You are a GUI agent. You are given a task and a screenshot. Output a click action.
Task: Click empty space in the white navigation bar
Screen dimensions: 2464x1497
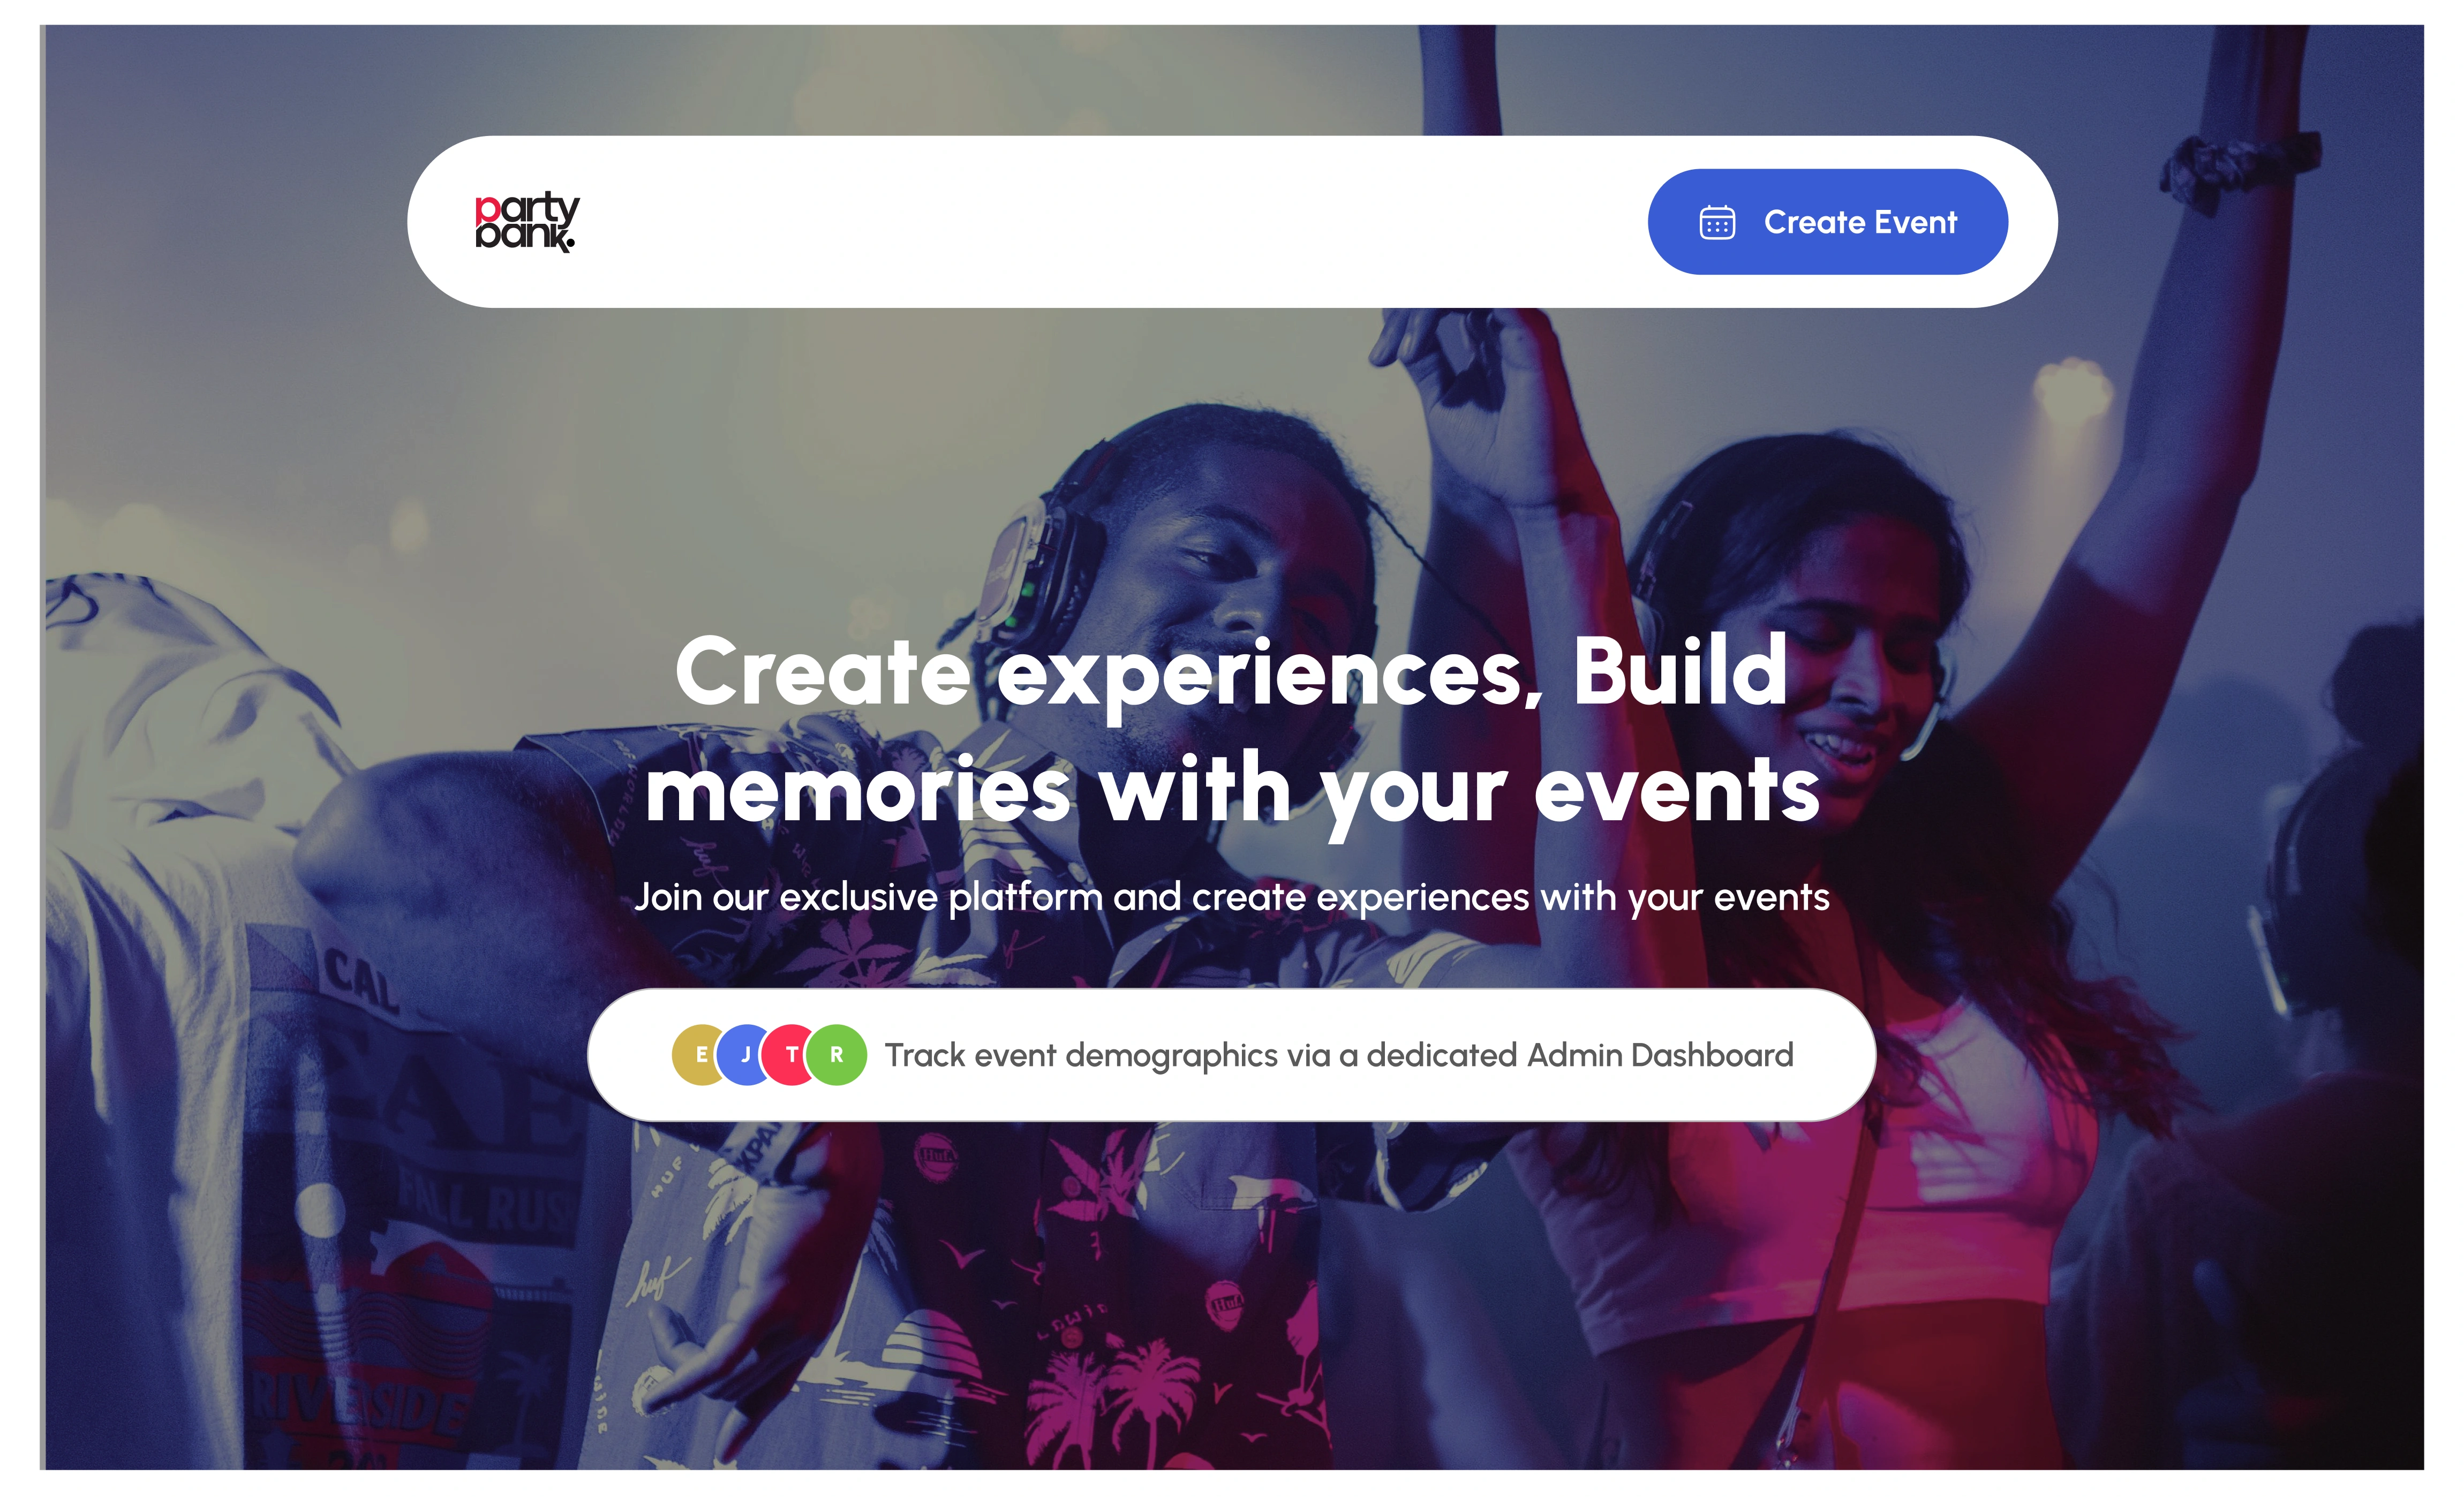[1100, 222]
